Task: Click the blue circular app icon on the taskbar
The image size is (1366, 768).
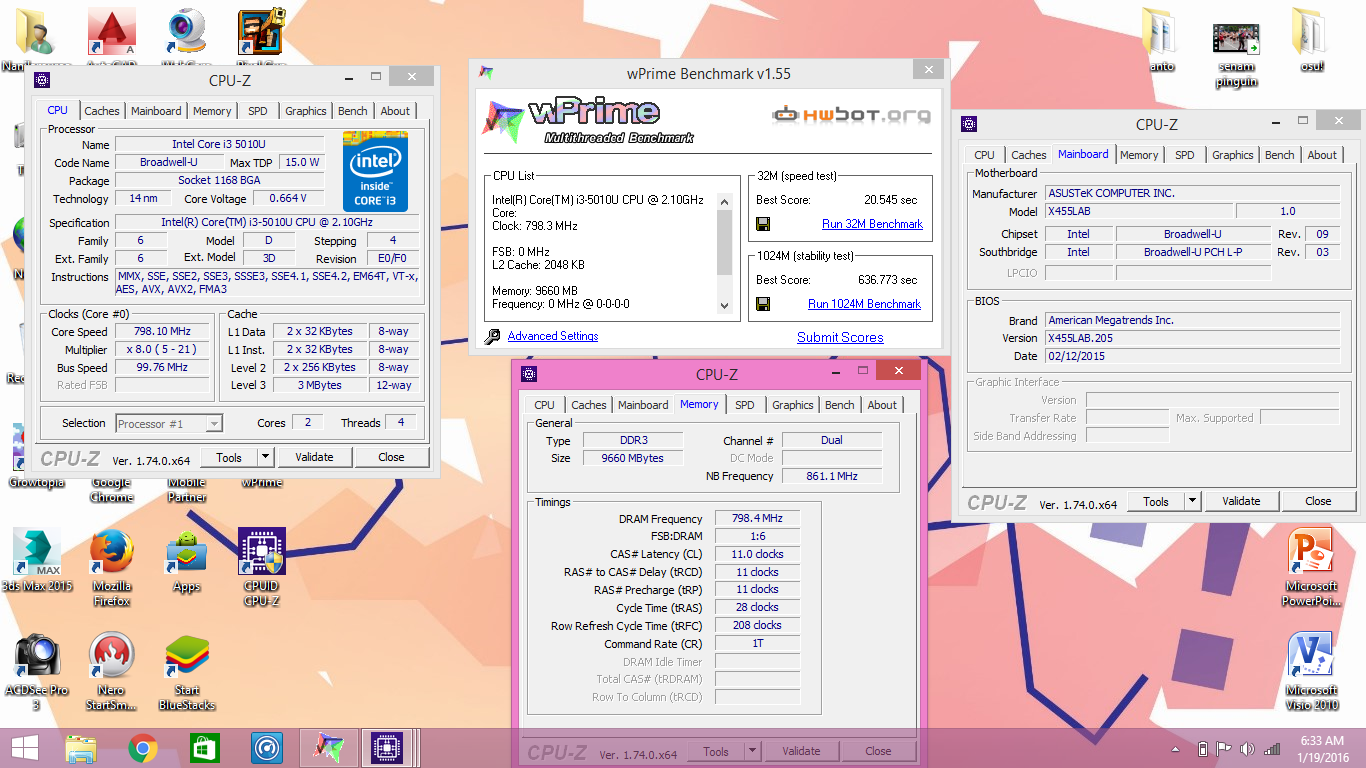Action: pyautogui.click(x=267, y=748)
